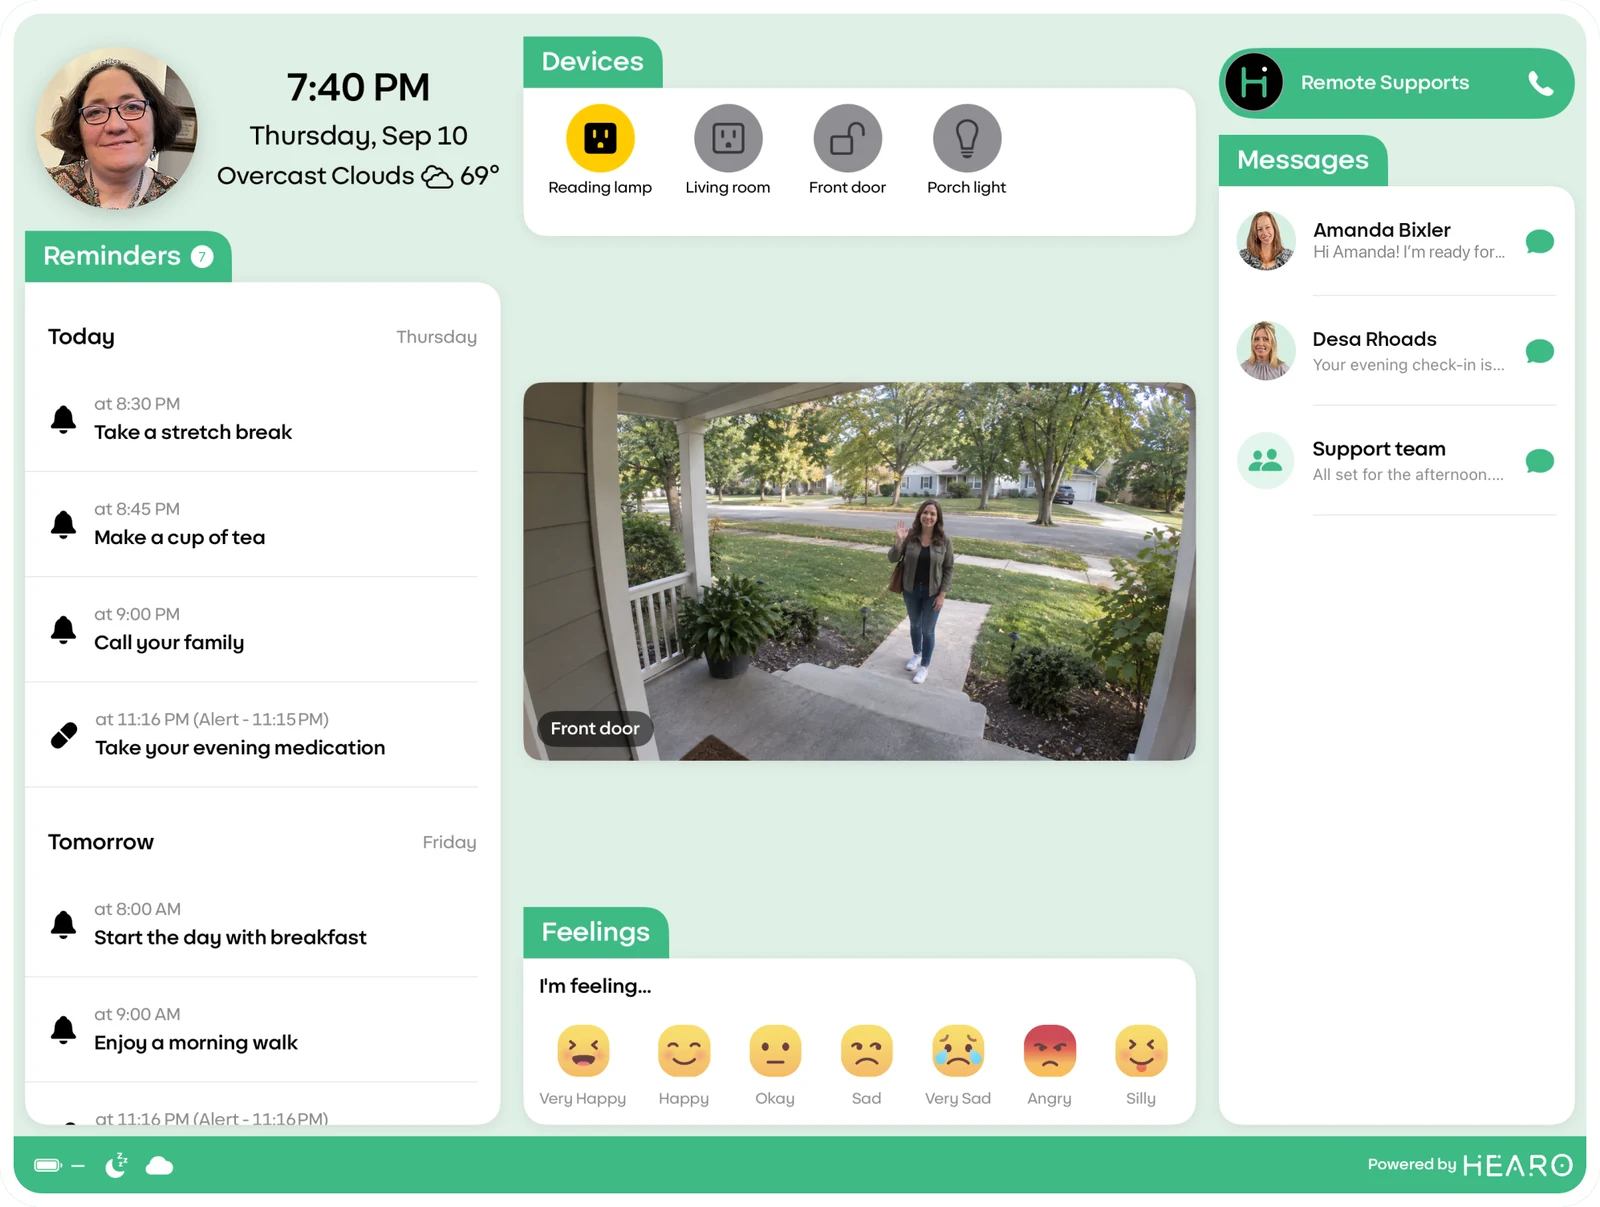Click the Overcast Clouds weather text
This screenshot has height=1207, width=1600.
point(316,176)
